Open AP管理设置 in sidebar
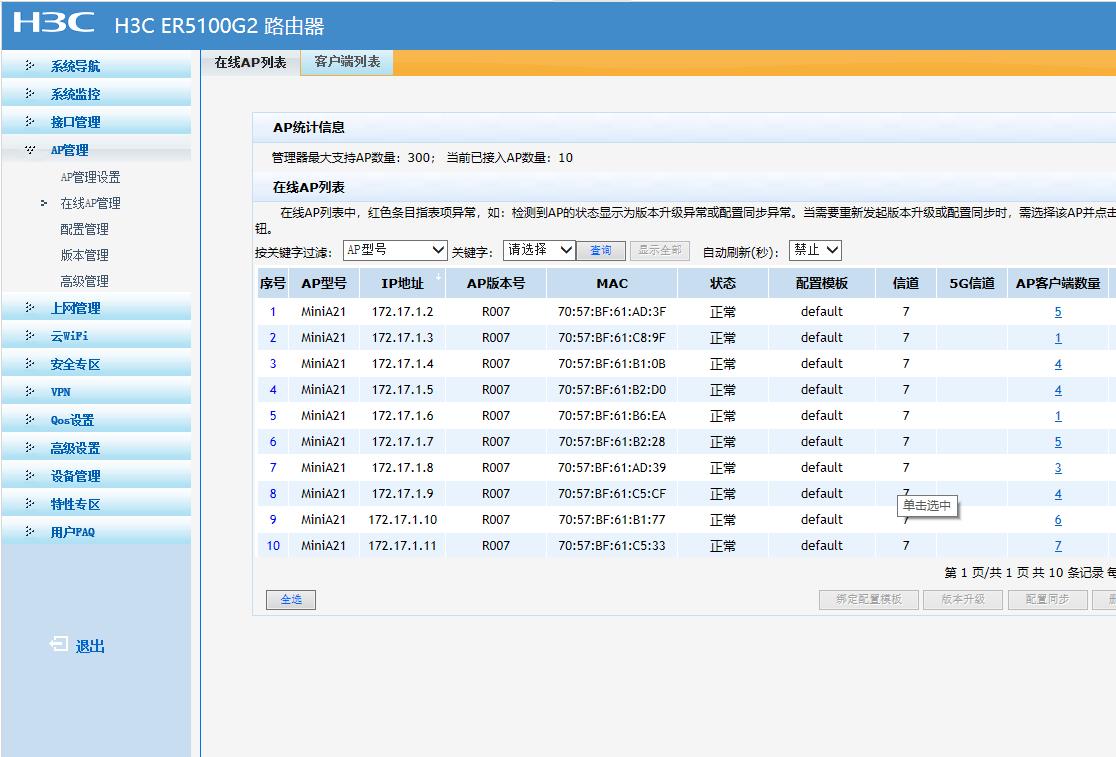Image resolution: width=1116 pixels, height=757 pixels. pyautogui.click(x=90, y=177)
